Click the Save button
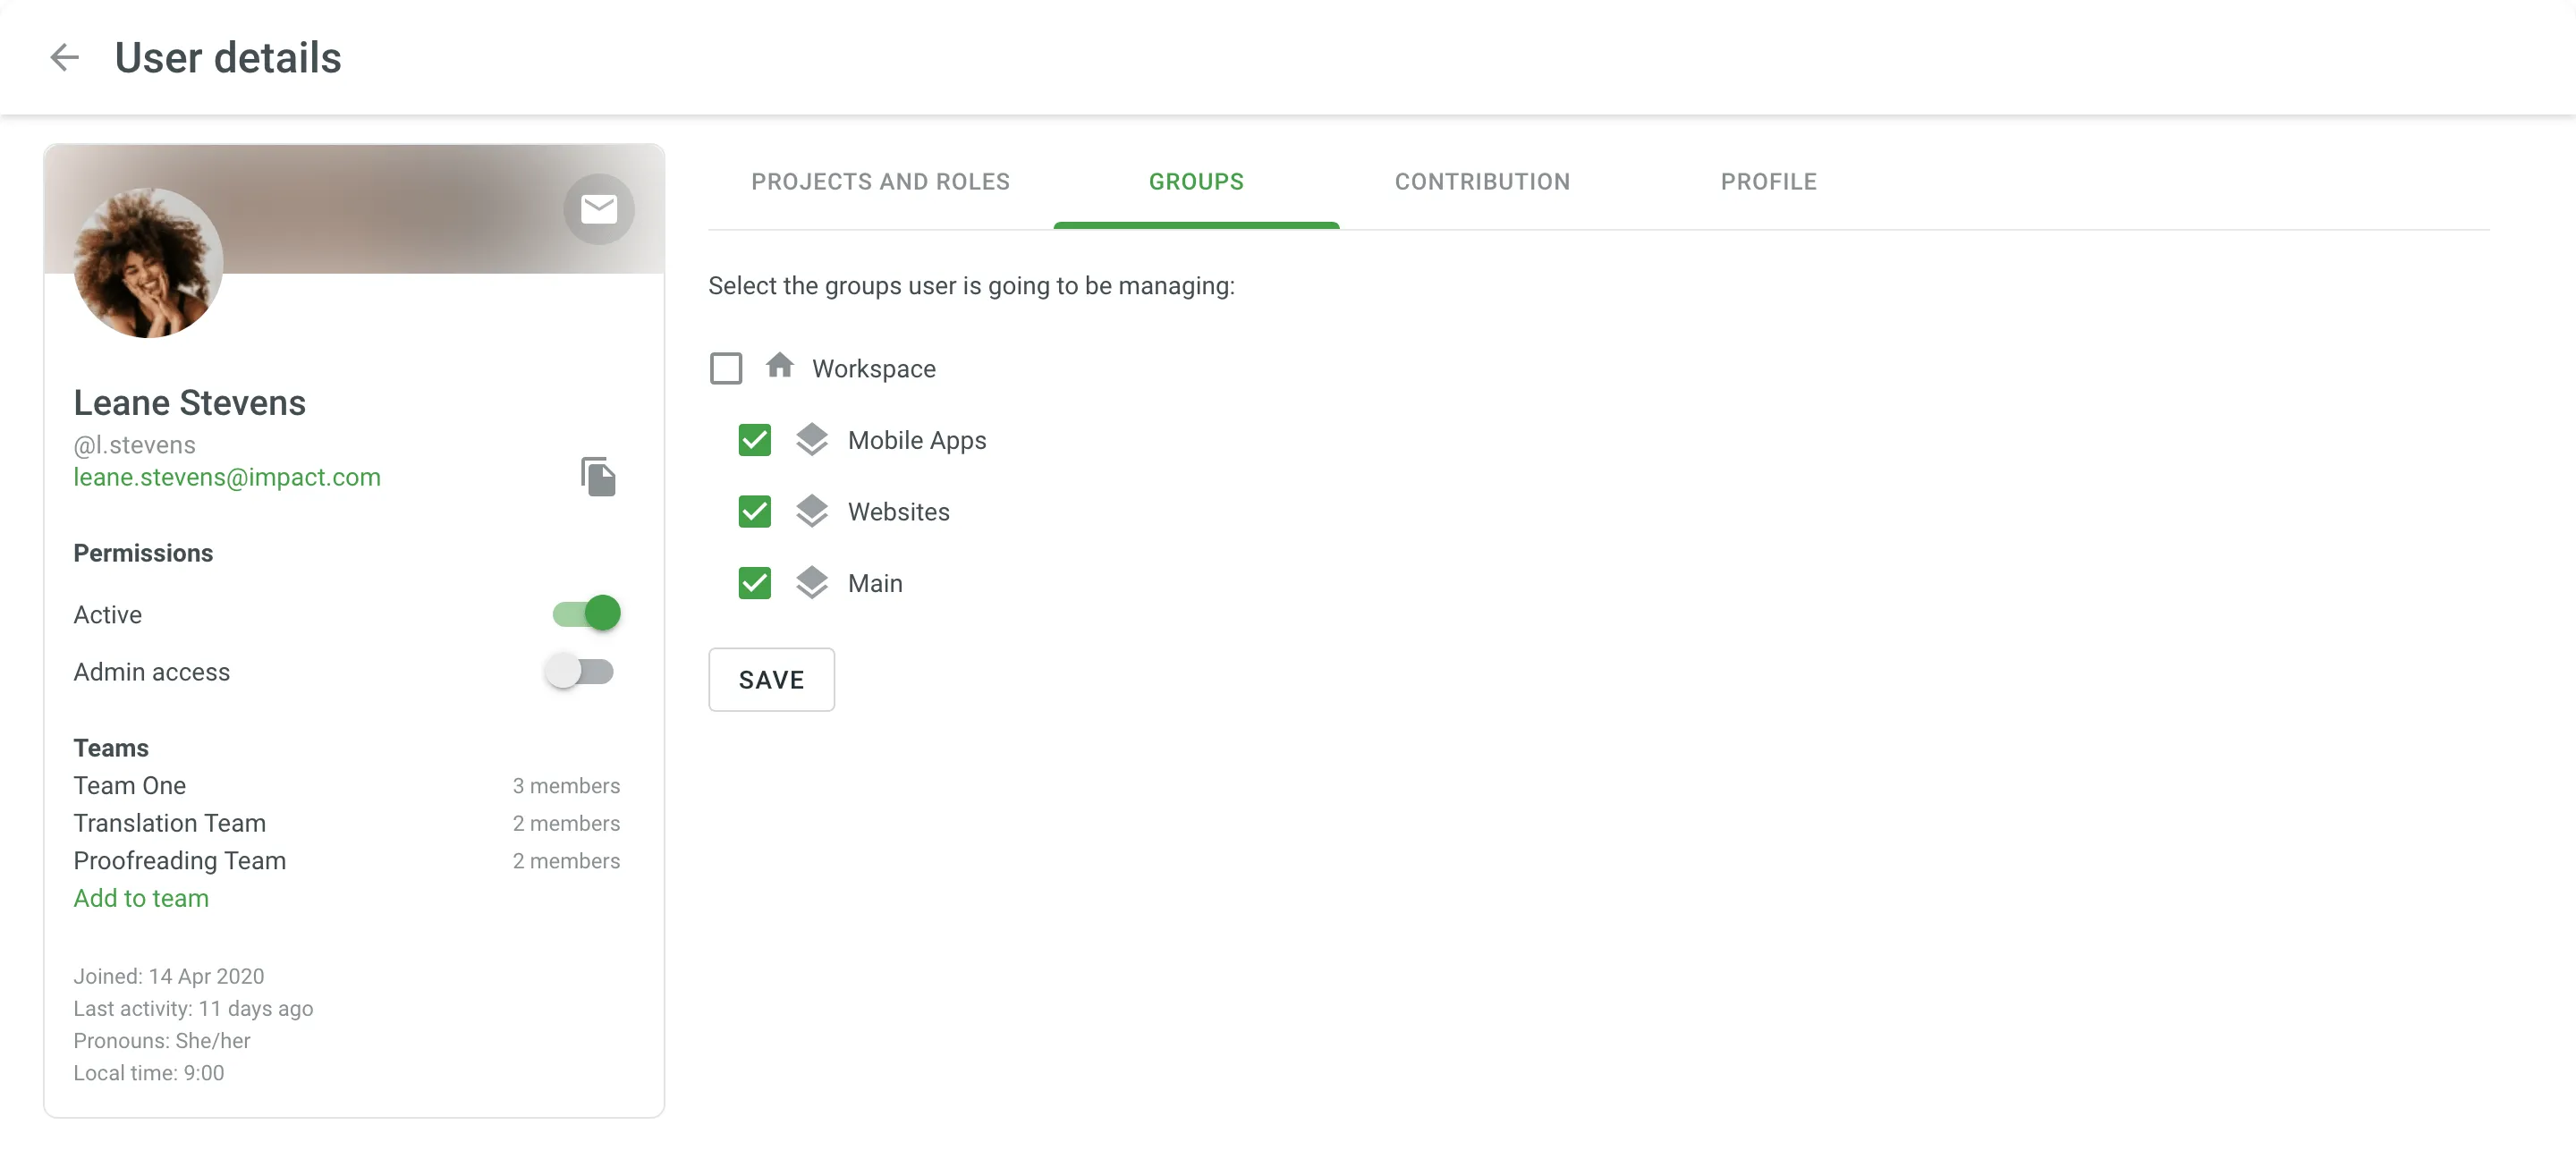The image size is (2576, 1159). click(x=772, y=678)
